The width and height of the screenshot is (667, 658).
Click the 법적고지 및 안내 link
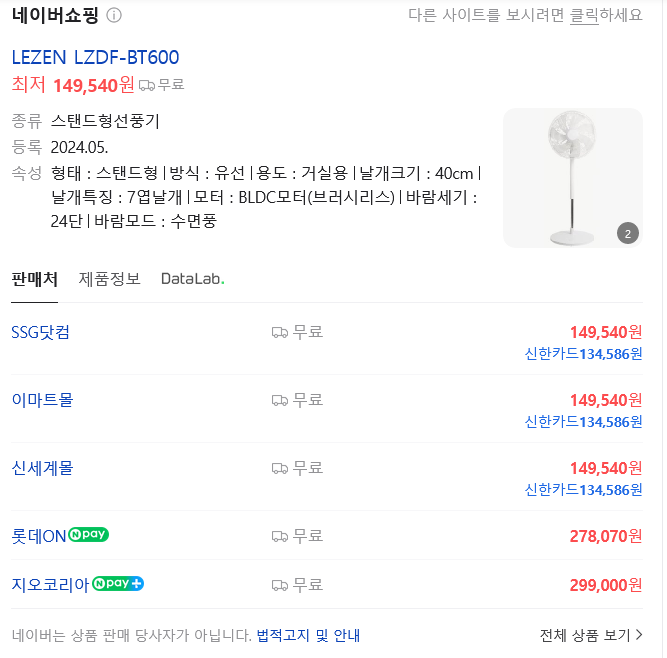click(308, 635)
